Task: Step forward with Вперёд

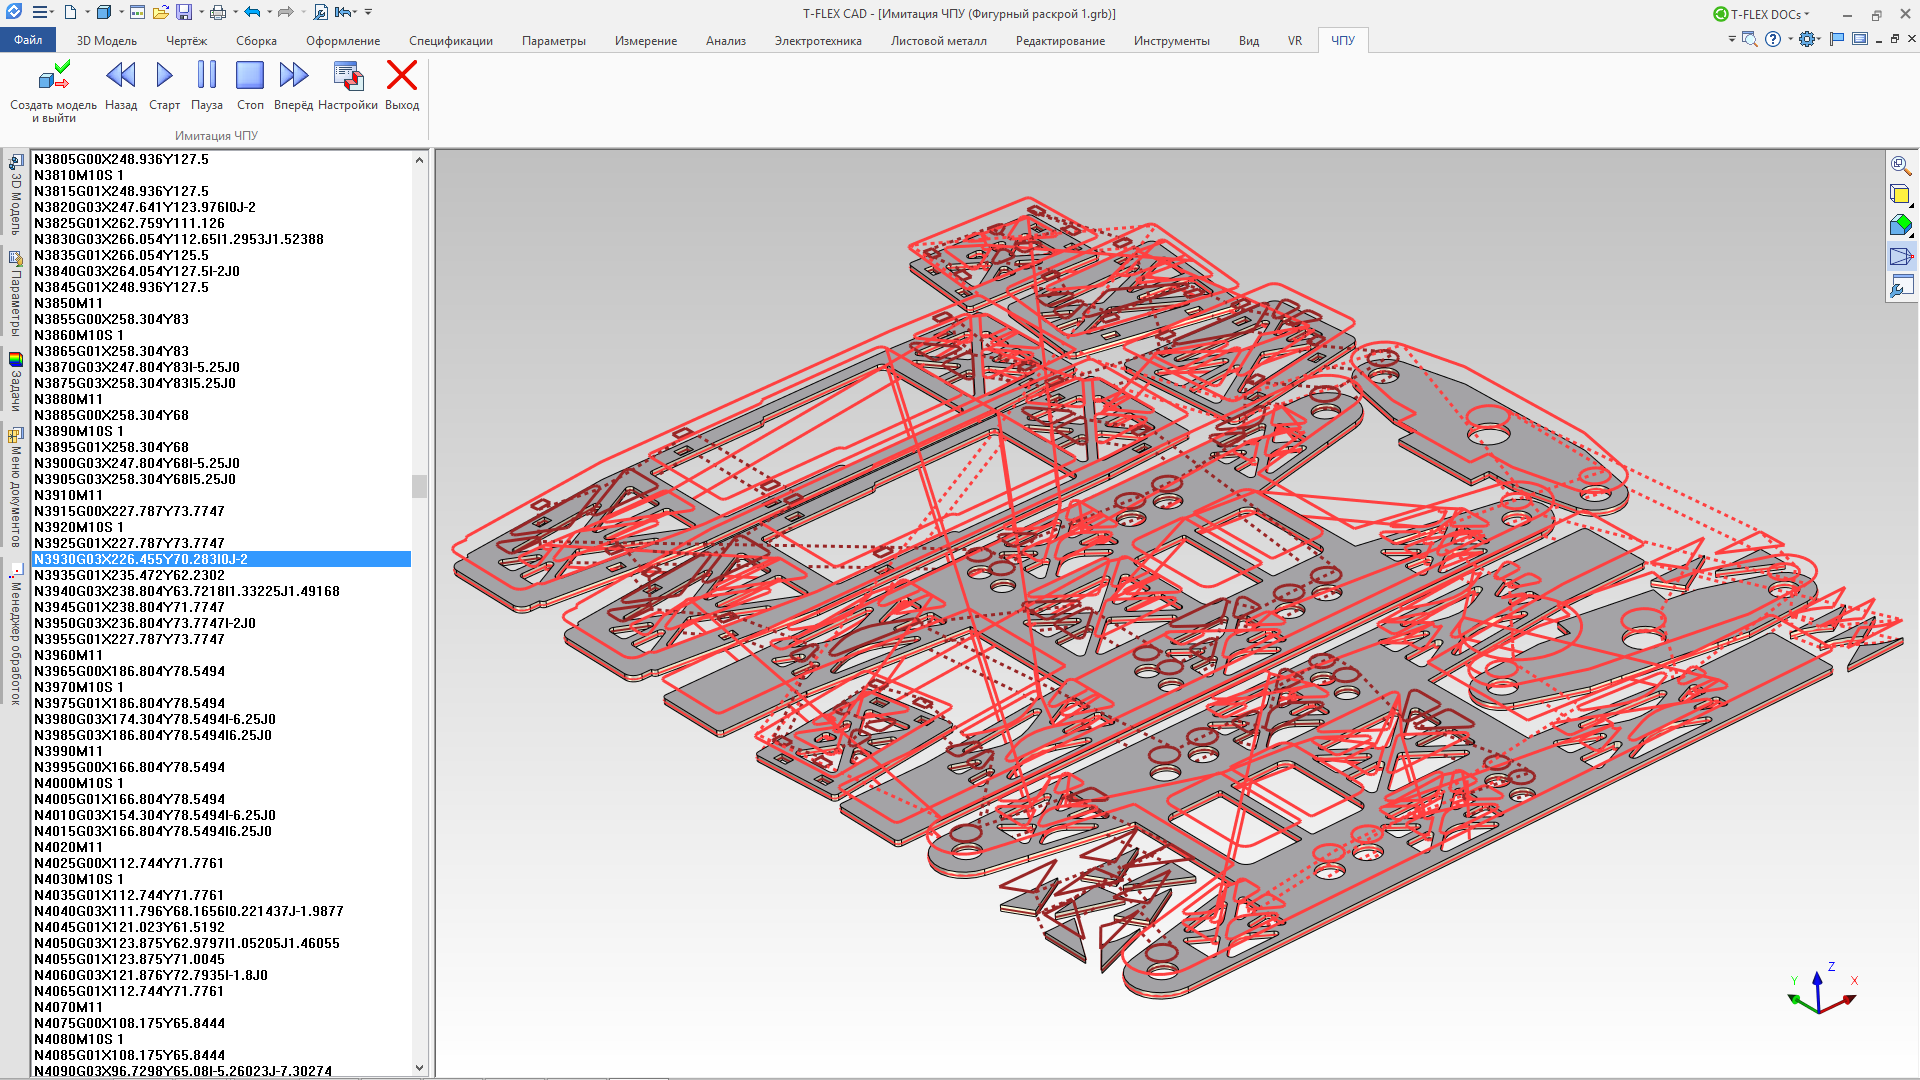Action: pos(294,86)
